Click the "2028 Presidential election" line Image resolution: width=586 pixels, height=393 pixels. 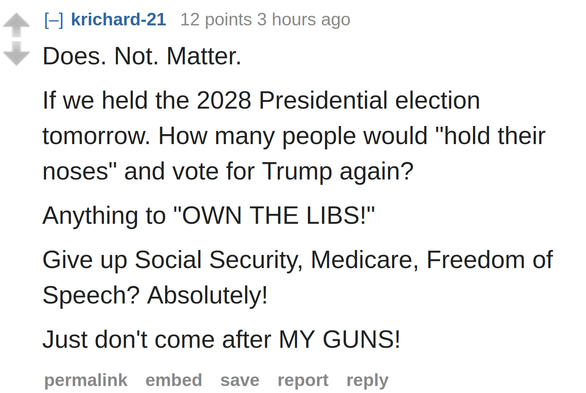tap(261, 100)
